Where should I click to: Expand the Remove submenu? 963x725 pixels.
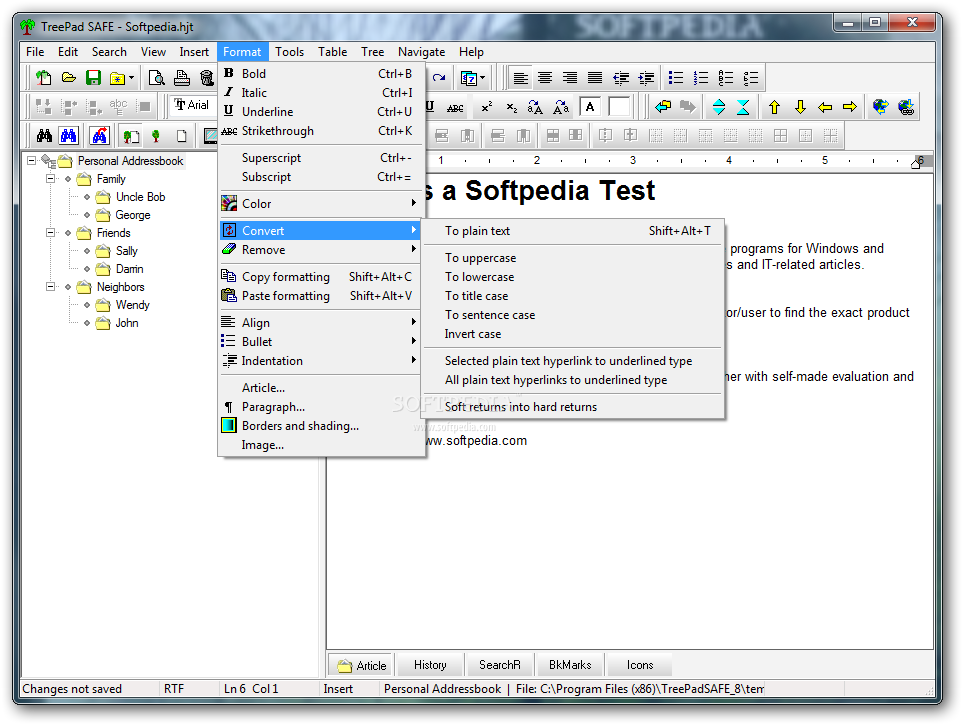tap(321, 250)
